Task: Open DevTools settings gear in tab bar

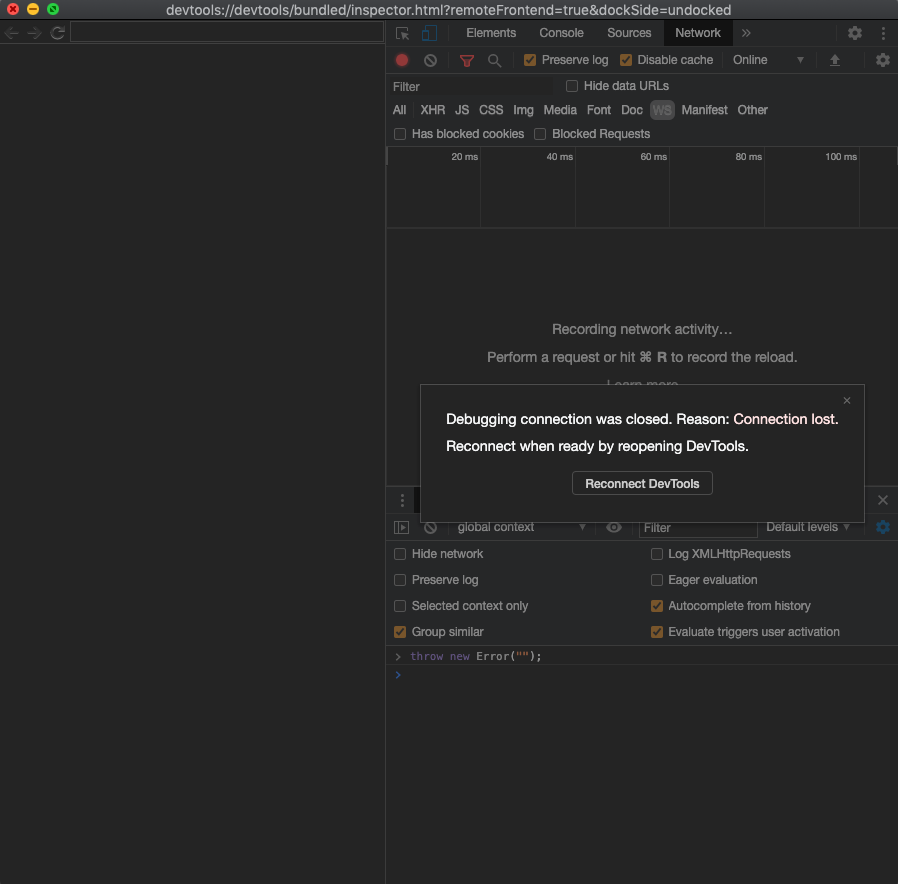Action: [x=854, y=33]
